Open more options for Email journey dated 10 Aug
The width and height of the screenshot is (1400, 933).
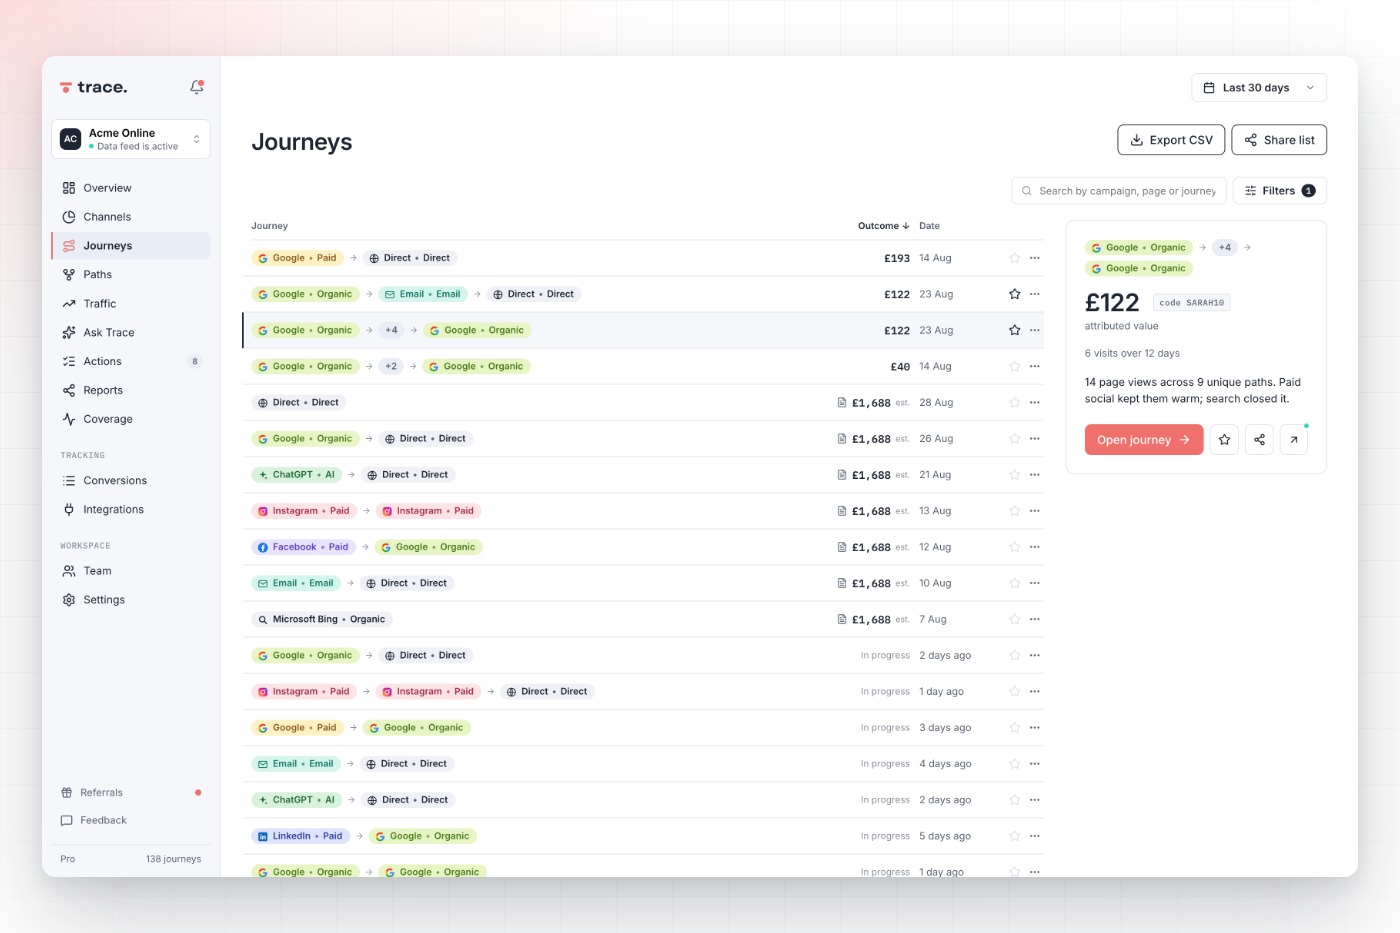click(1035, 583)
